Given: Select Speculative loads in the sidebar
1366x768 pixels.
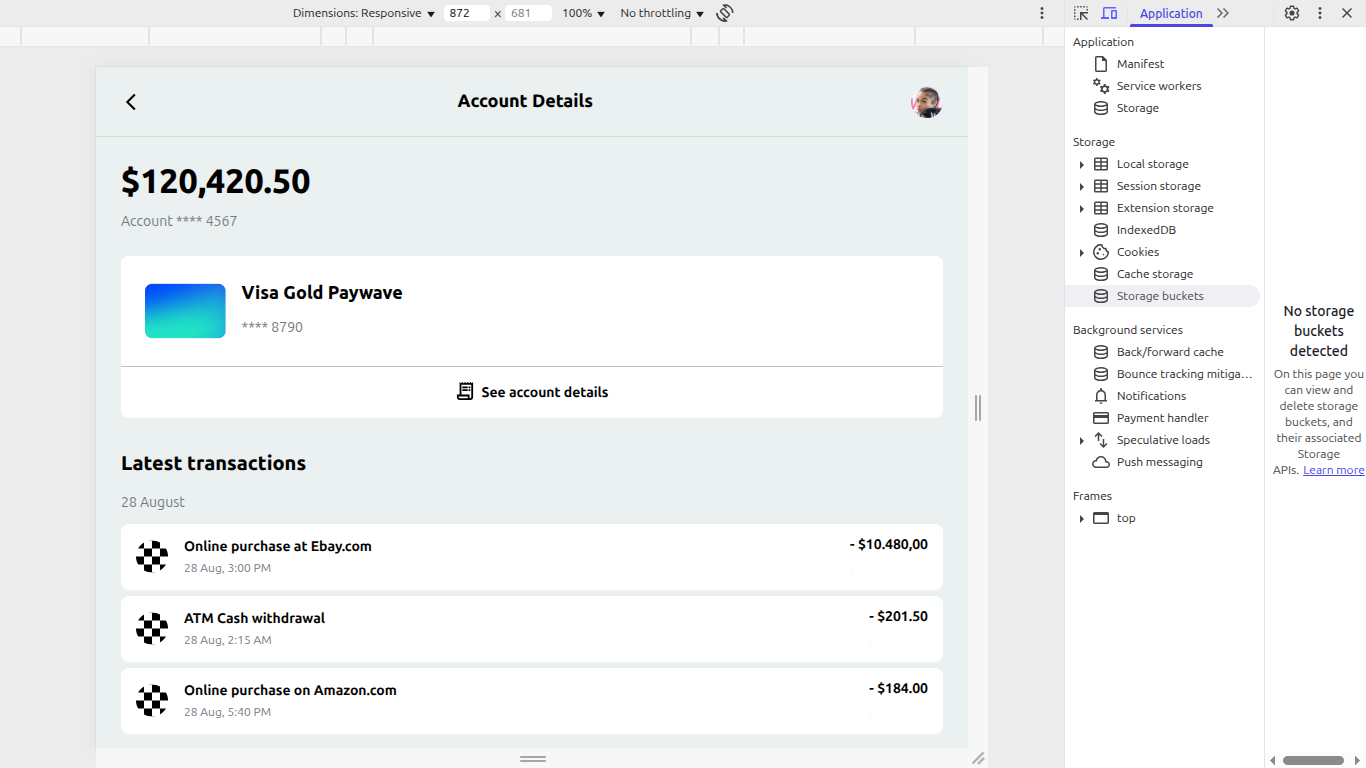Looking at the screenshot, I should click(1163, 440).
